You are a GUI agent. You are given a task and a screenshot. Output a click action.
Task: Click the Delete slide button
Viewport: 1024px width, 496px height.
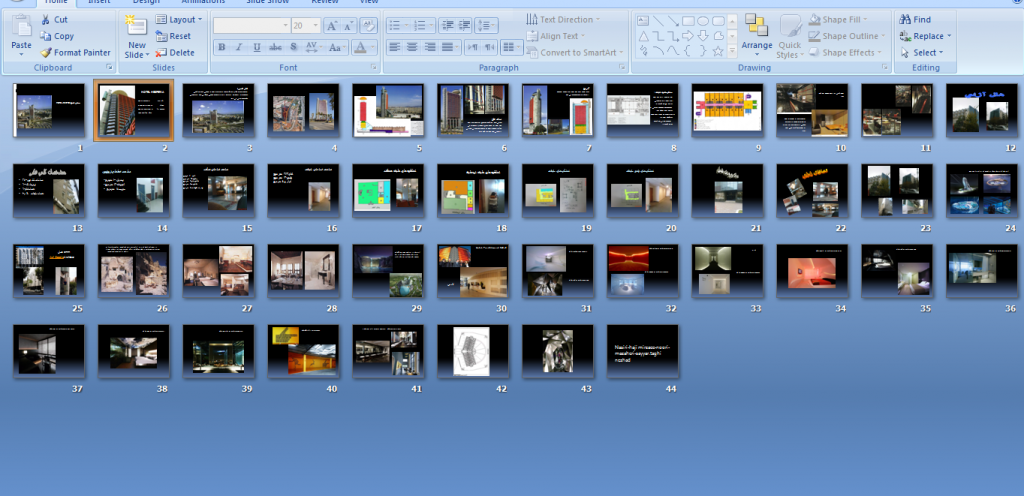[174, 53]
